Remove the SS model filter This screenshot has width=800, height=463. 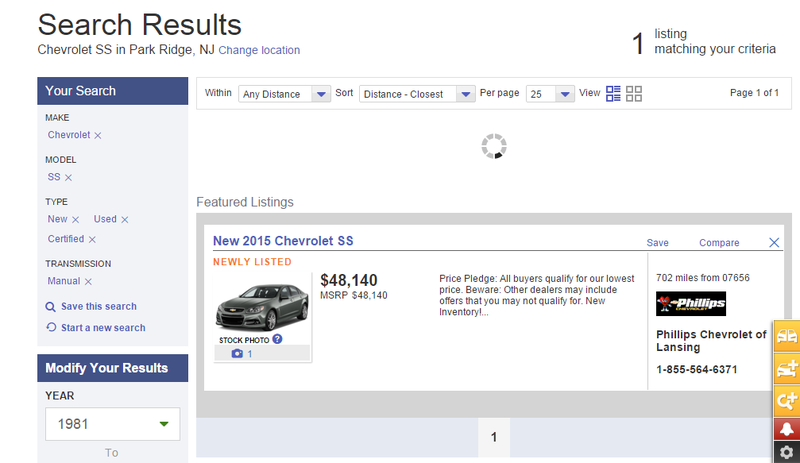(x=68, y=178)
